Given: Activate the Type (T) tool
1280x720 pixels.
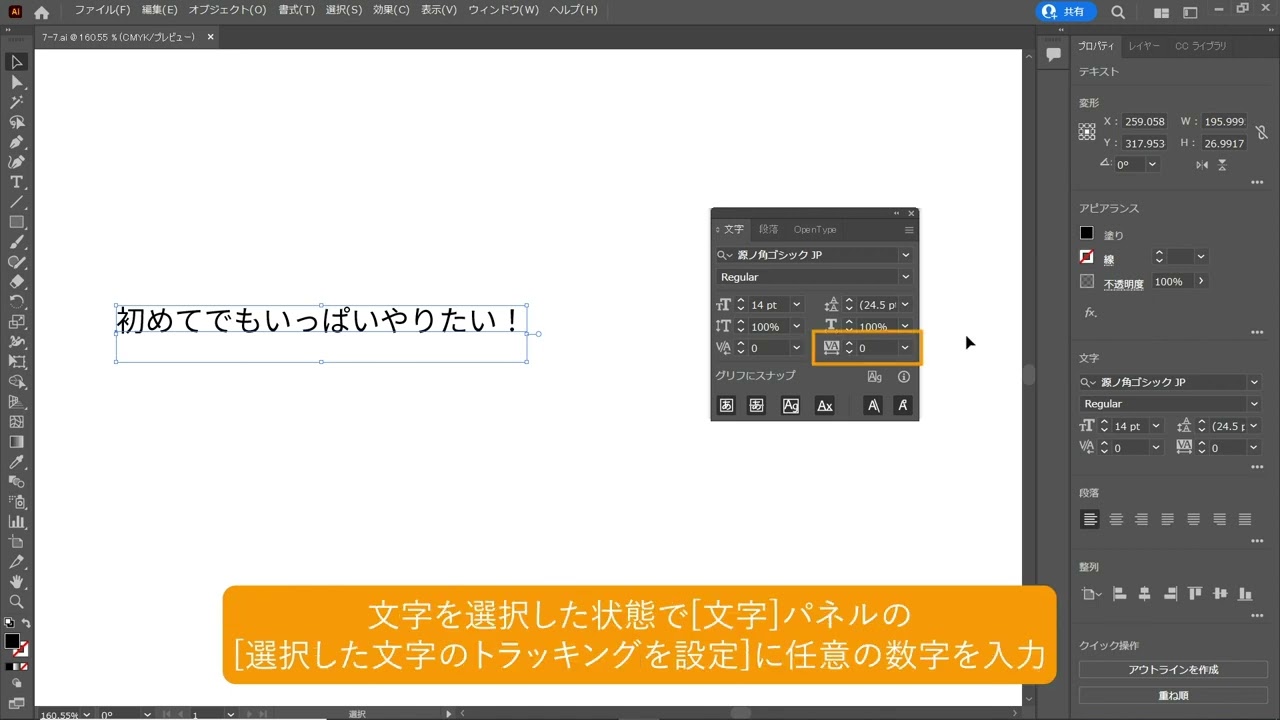Looking at the screenshot, I should pos(17,182).
